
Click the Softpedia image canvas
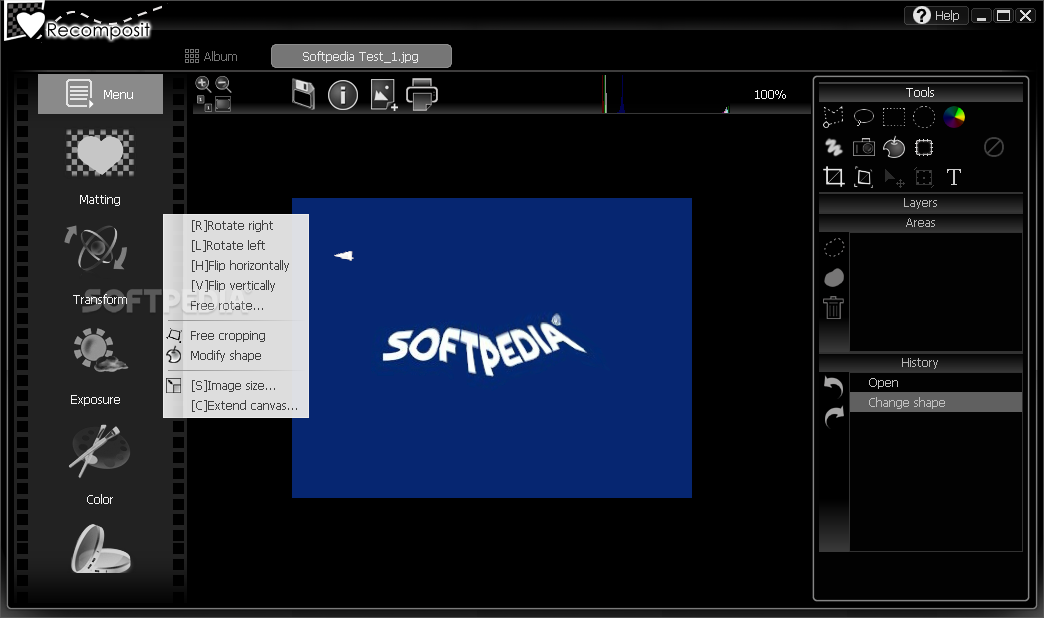pos(492,348)
